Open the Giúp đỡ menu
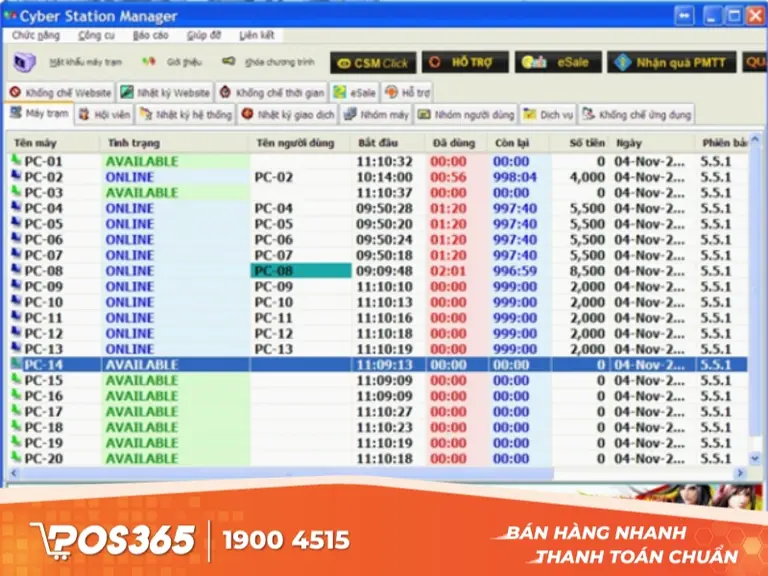The height and width of the screenshot is (576, 768). pos(204,35)
